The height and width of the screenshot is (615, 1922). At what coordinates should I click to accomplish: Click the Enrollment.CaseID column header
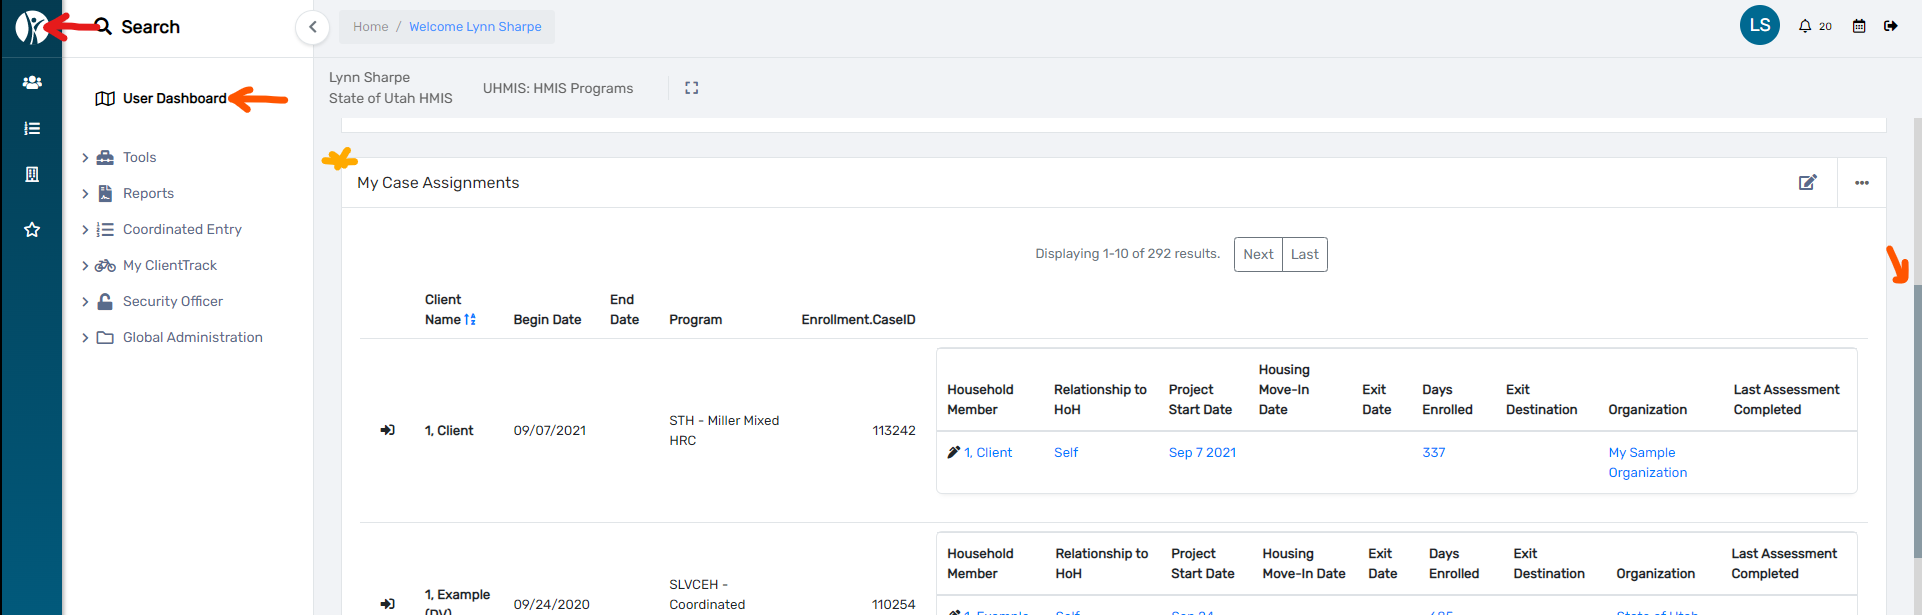[858, 320]
